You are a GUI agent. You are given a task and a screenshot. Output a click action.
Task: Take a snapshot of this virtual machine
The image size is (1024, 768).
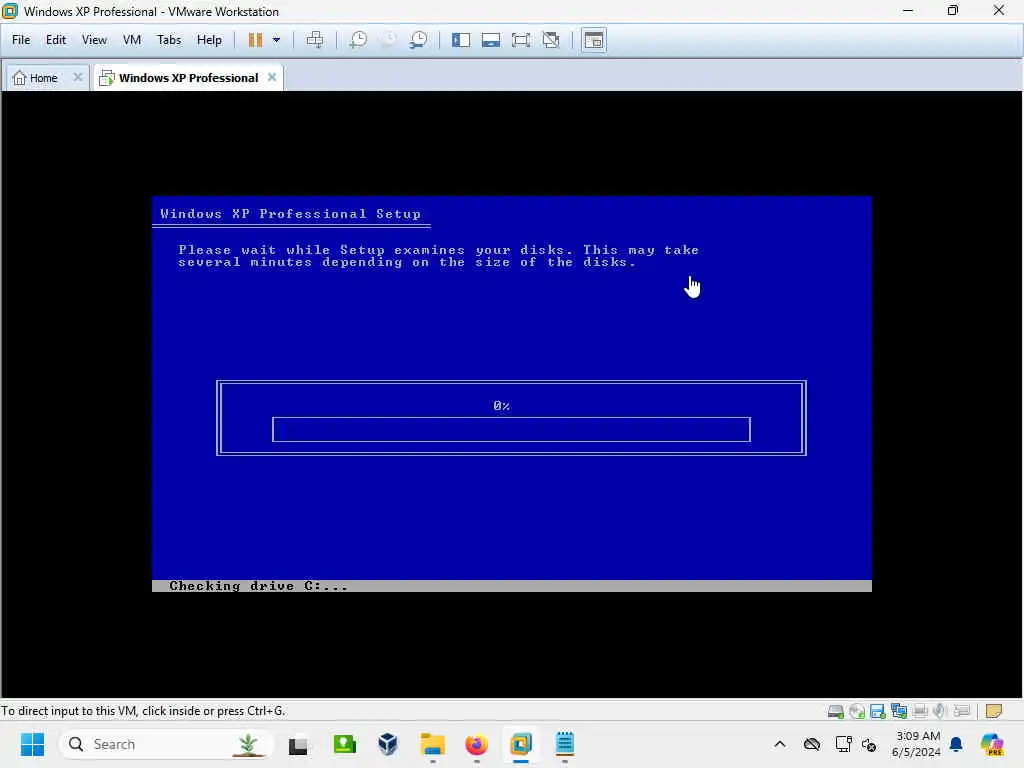(358, 40)
